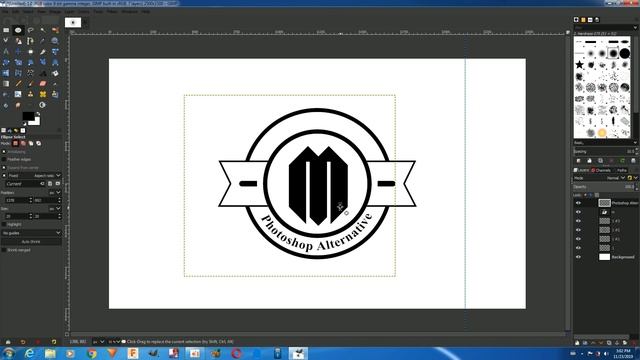Viewport: 640px width, 360px height.
Task: Toggle the Fixed aspect checkbox
Action: click(x=4, y=176)
